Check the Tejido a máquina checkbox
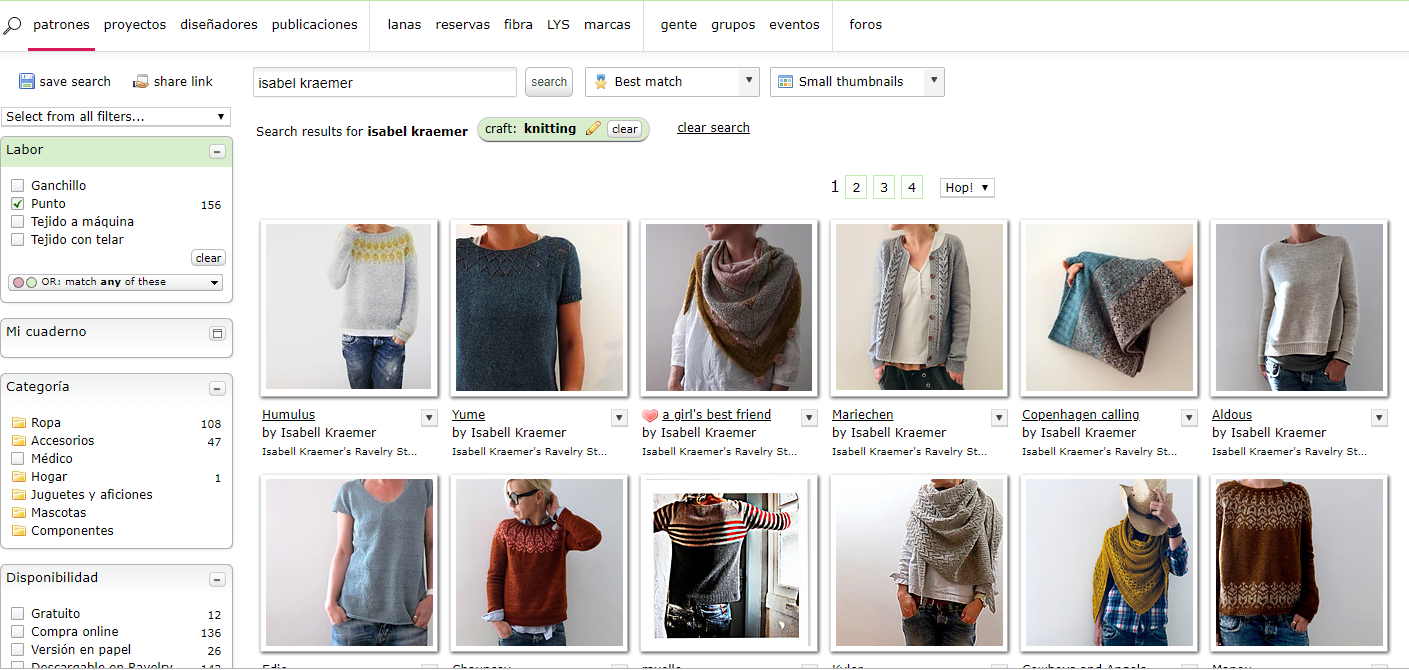The image size is (1409, 670). 18,222
